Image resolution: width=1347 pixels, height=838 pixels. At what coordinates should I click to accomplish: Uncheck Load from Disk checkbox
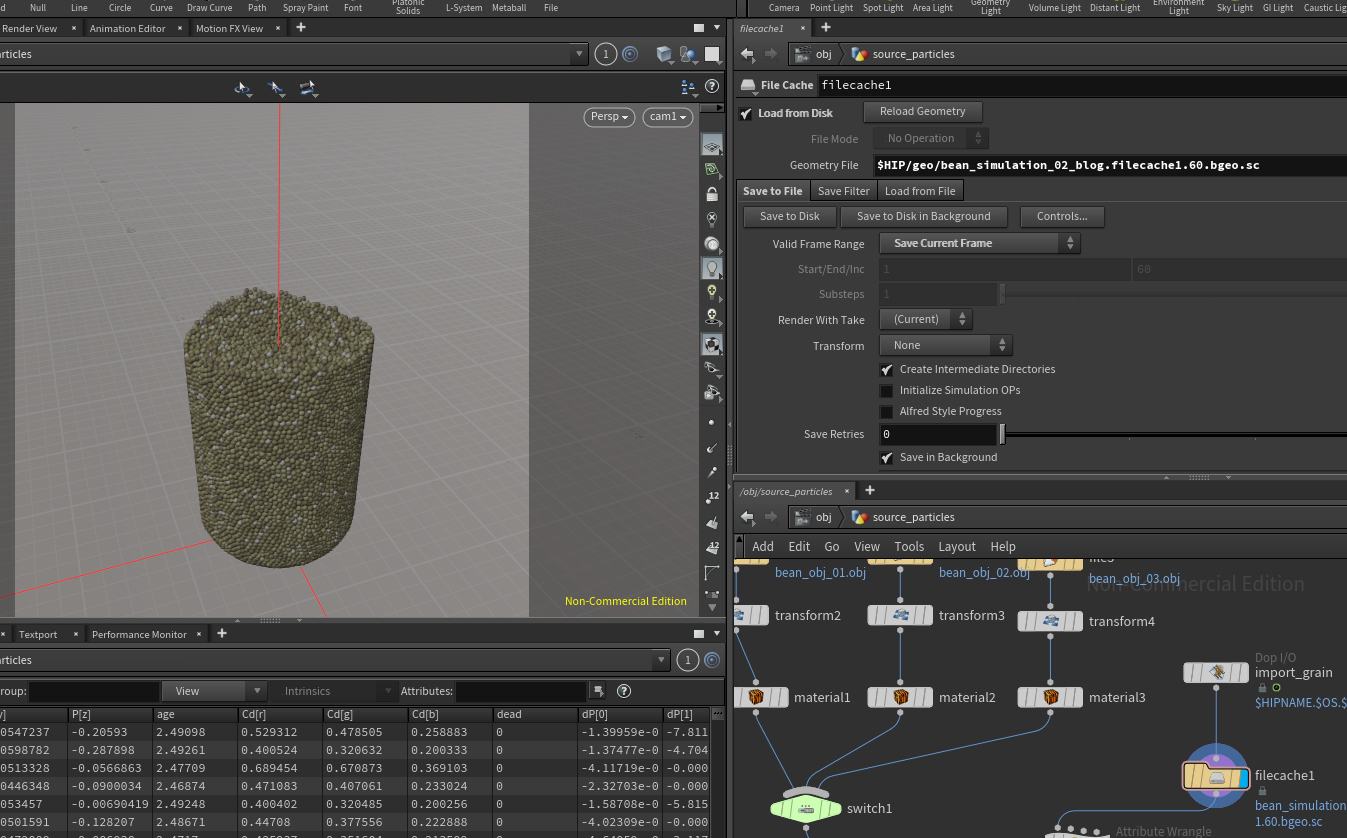tap(746, 113)
